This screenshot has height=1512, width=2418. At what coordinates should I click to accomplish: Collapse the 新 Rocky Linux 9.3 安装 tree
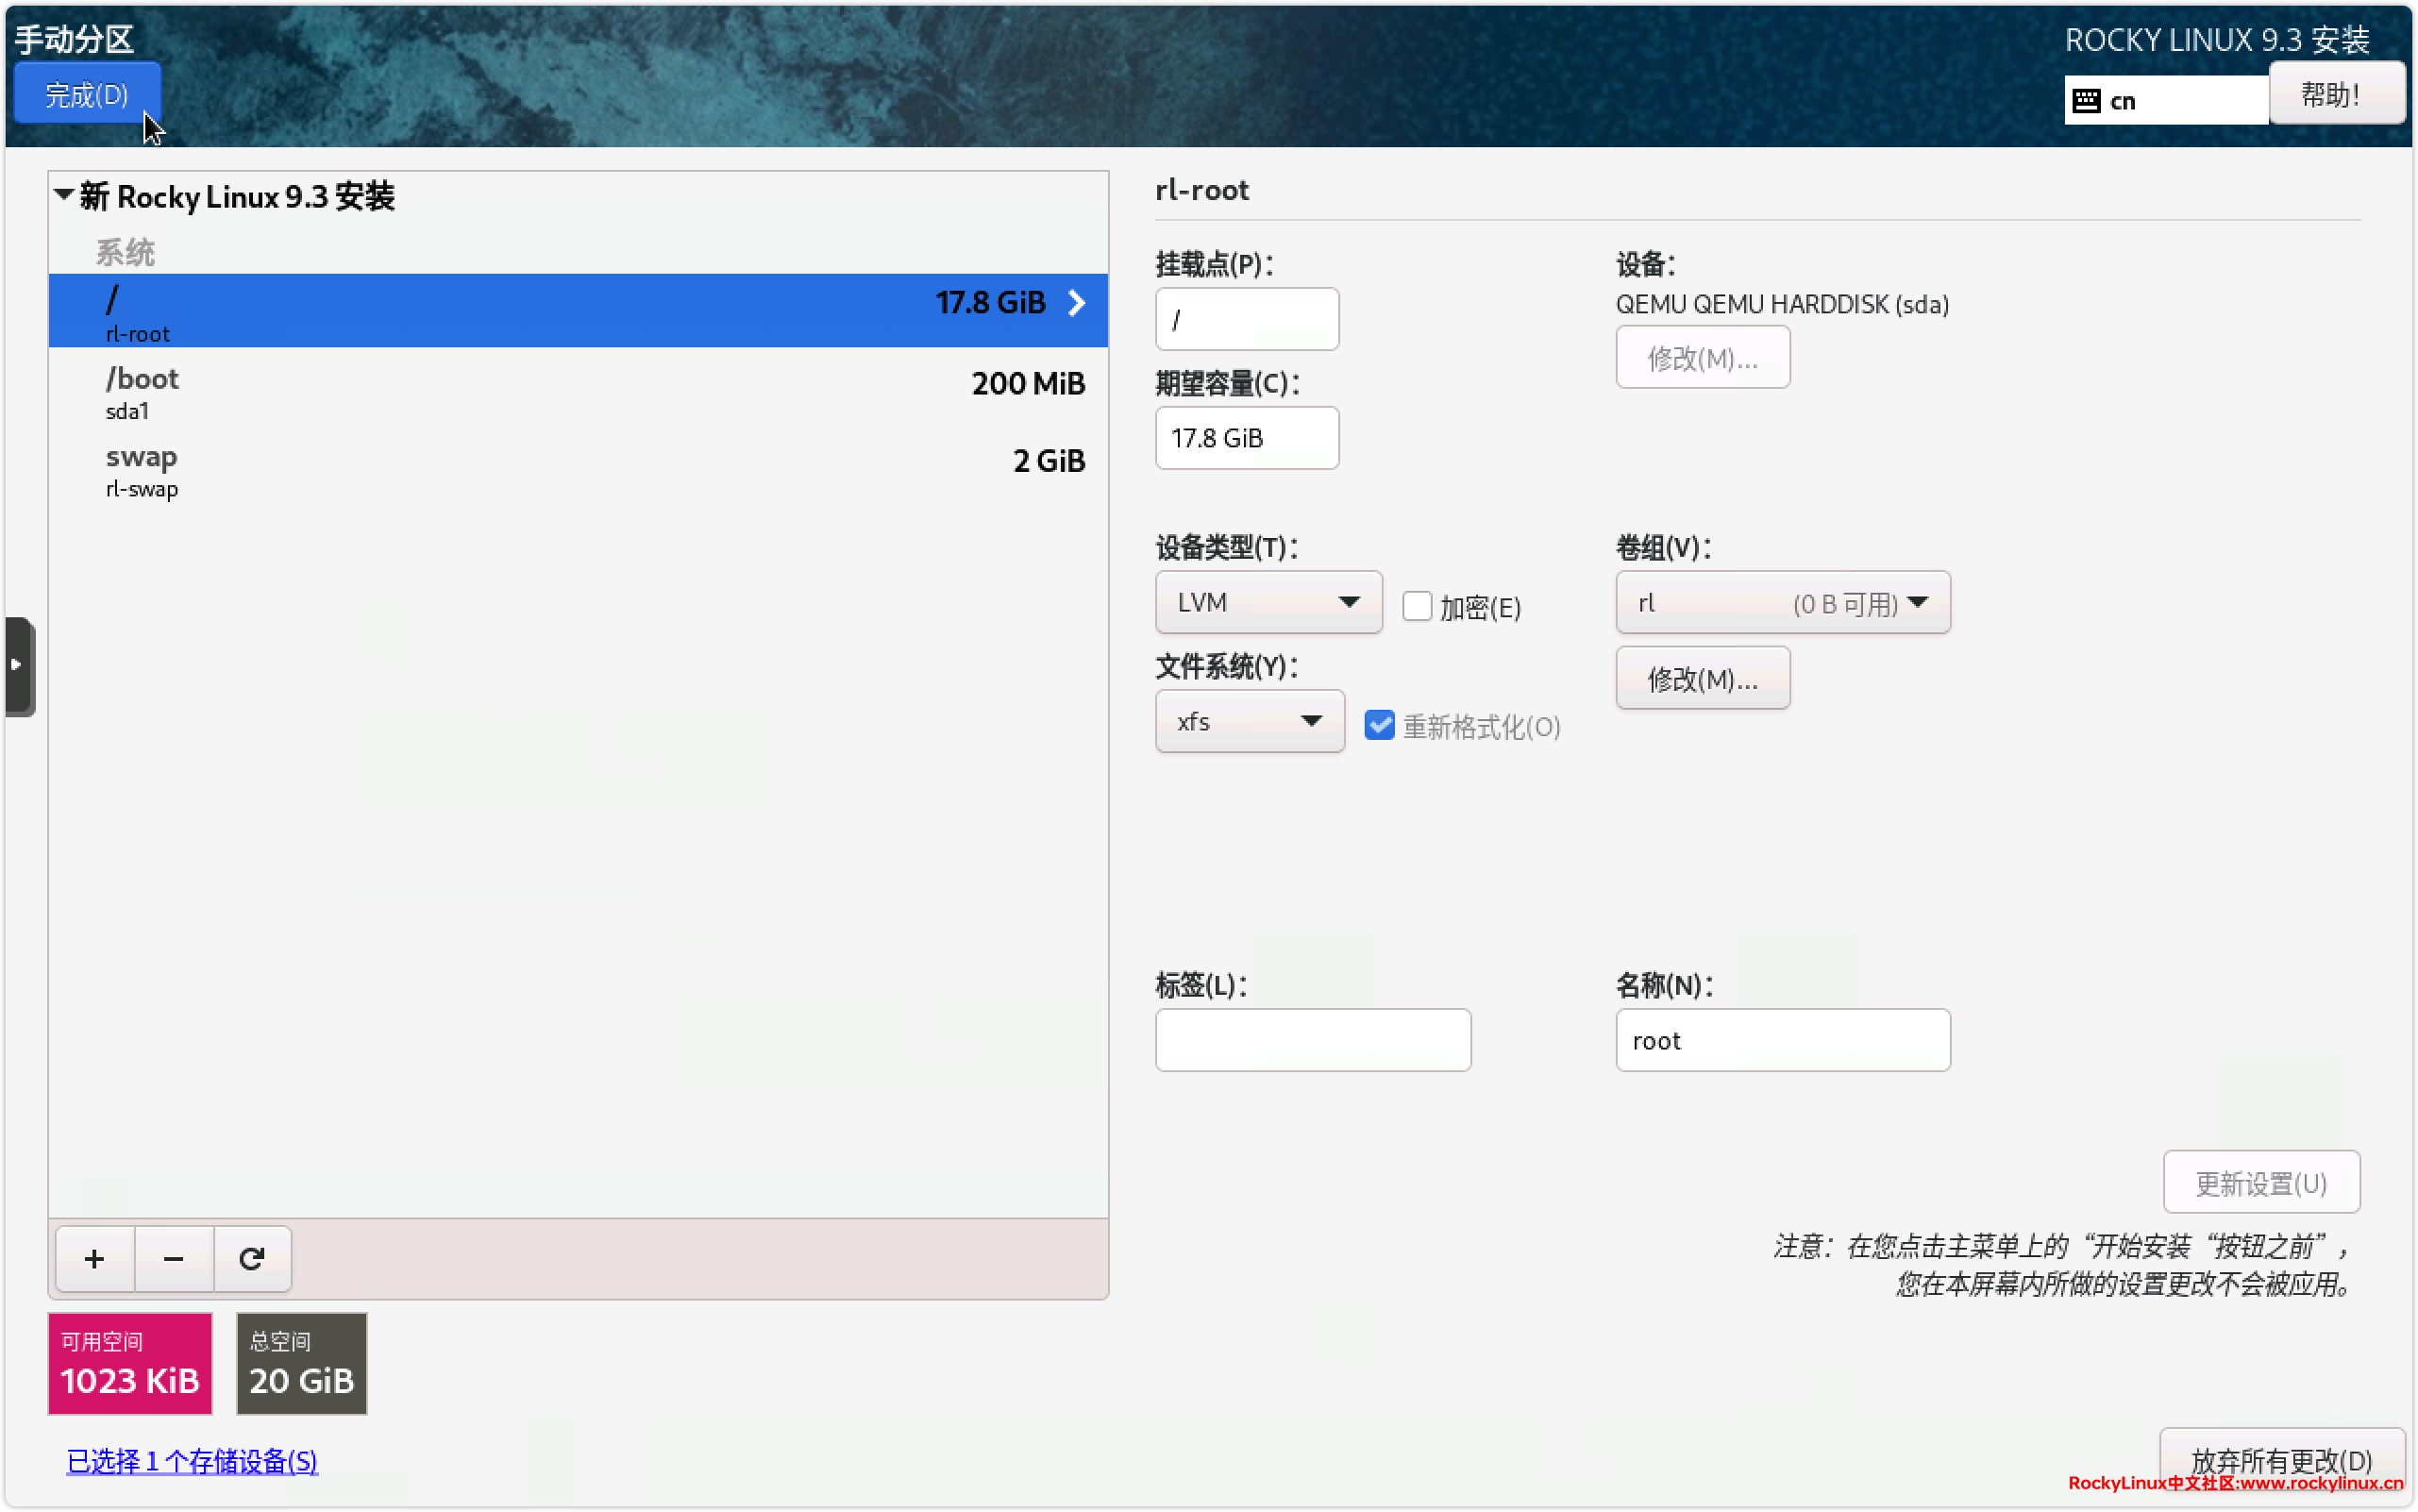tap(64, 195)
